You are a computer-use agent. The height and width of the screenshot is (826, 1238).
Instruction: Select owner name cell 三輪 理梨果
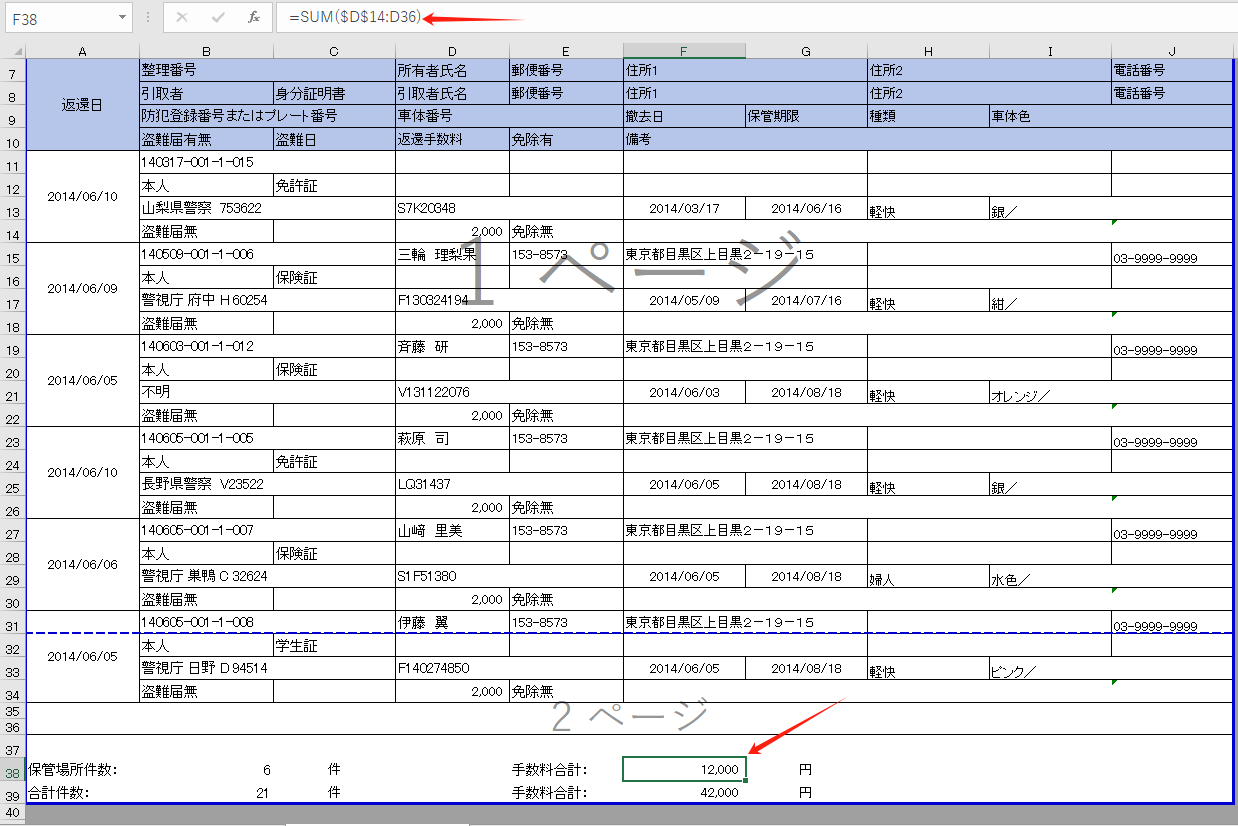click(x=452, y=254)
